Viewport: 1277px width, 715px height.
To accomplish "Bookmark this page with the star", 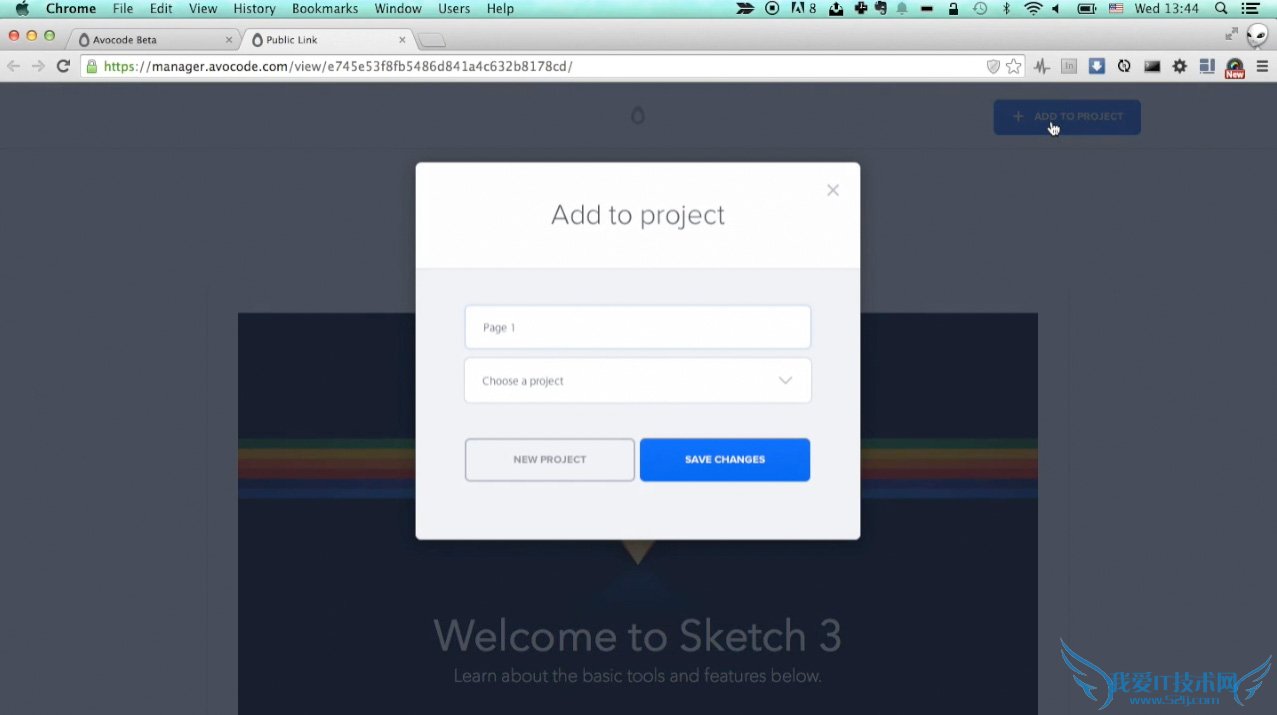I will (x=1014, y=66).
